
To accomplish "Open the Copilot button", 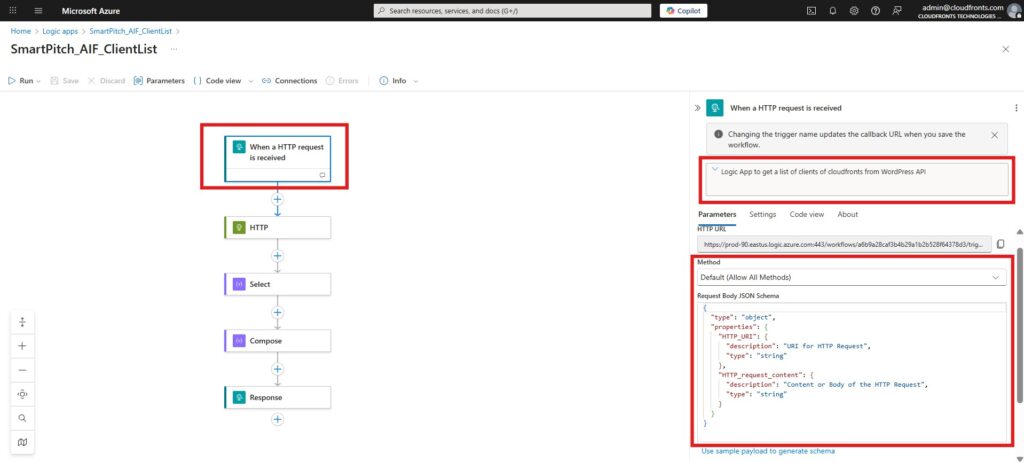I will click(x=684, y=11).
